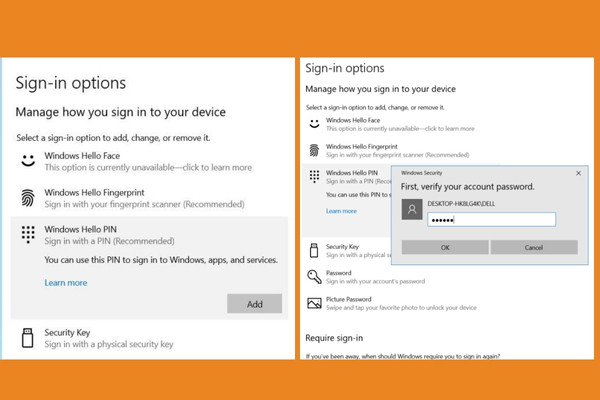Screen dimensions: 600x400
Task: Select Windows Hello Fingerprint option in left panel
Action: pos(149,198)
